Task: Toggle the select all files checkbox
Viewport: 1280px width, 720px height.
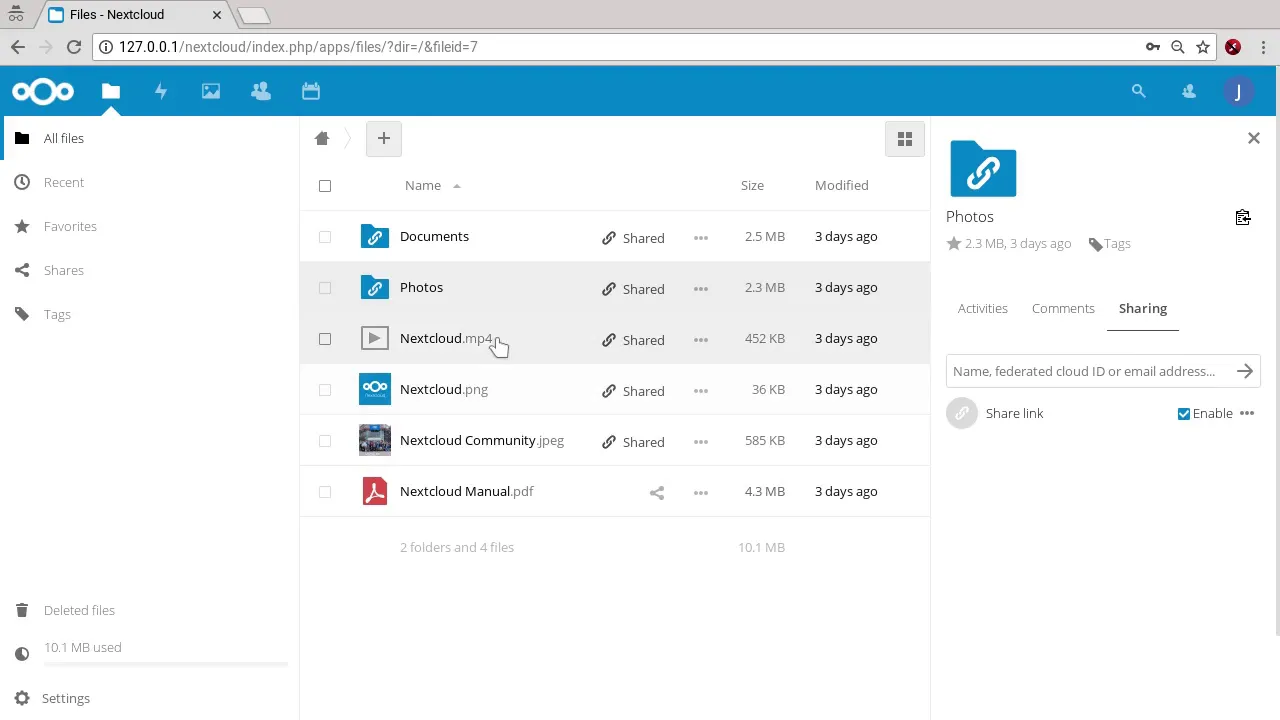Action: (325, 186)
